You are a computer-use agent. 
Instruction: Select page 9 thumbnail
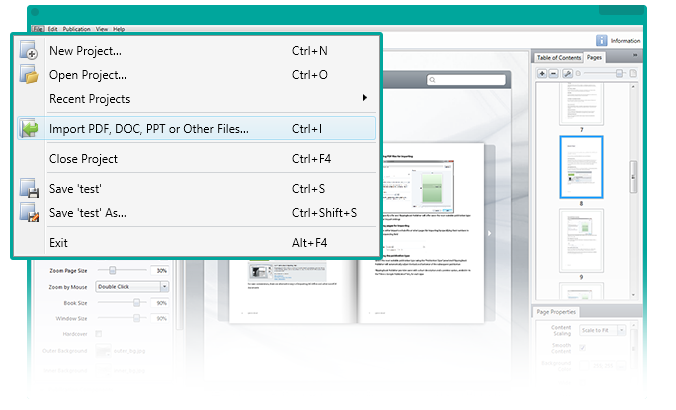pyautogui.click(x=581, y=241)
